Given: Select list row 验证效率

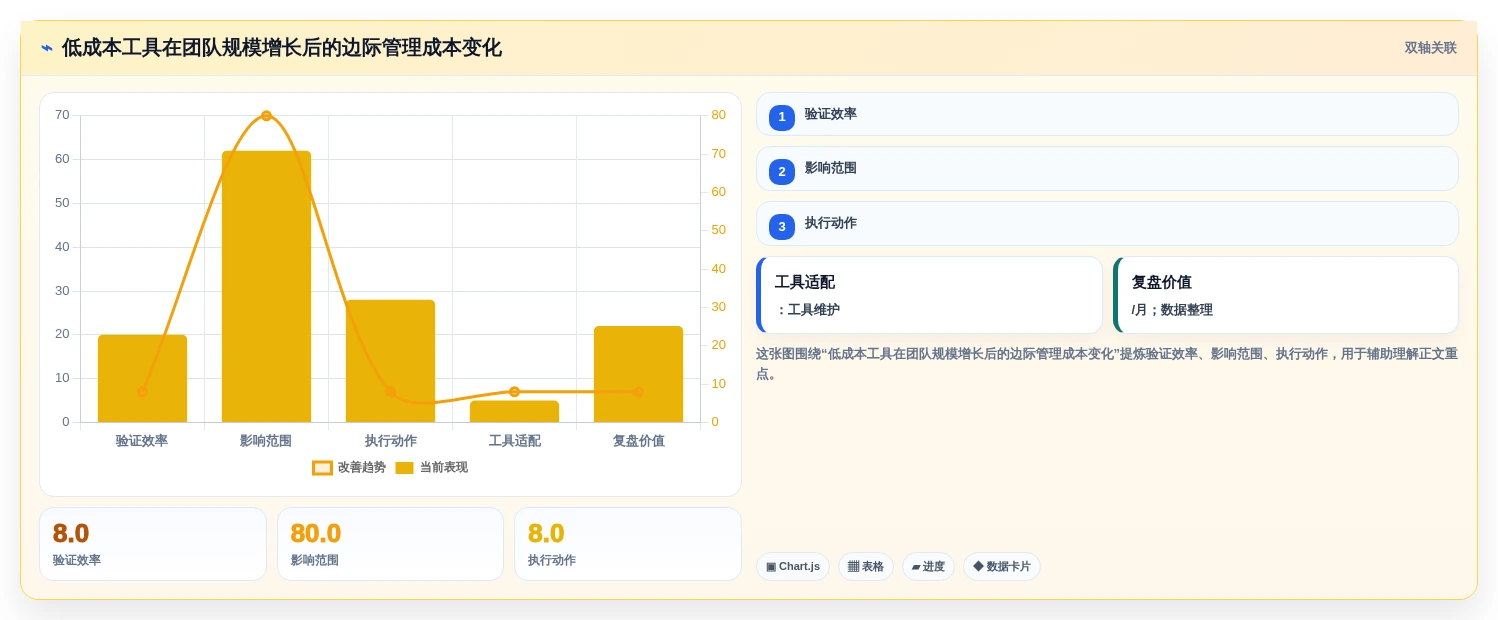Looking at the screenshot, I should coord(1107,114).
